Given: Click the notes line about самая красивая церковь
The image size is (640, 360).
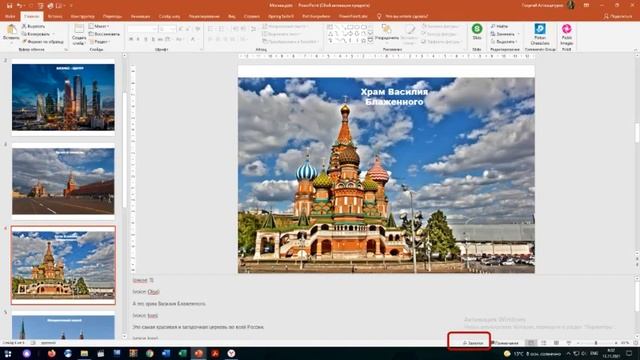Looking at the screenshot, I should tap(198, 327).
